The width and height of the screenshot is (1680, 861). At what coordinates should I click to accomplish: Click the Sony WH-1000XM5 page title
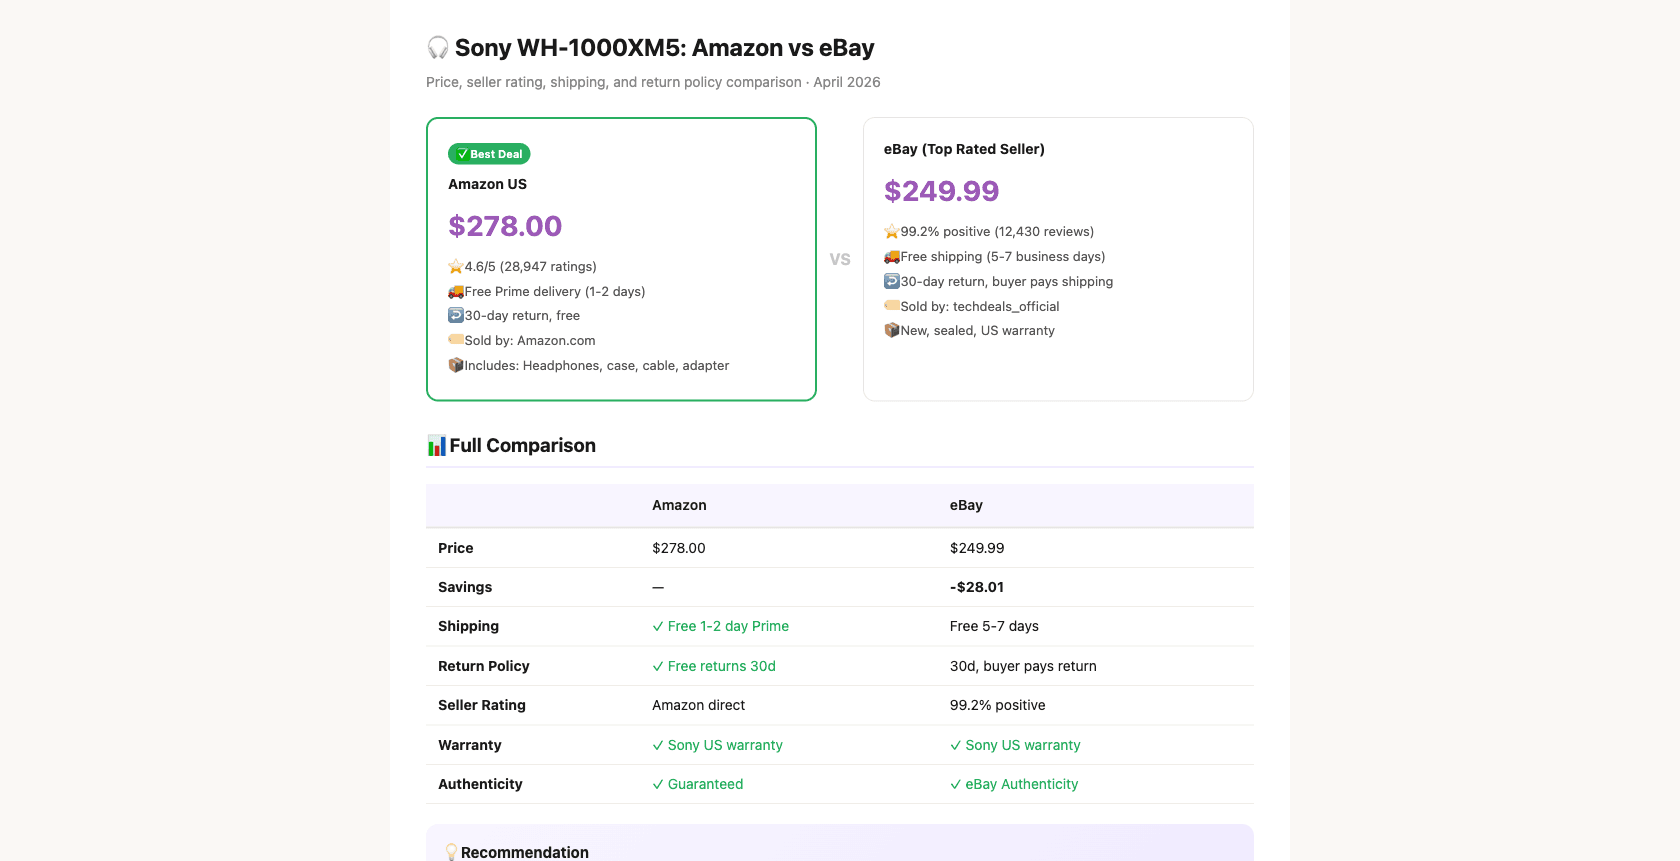click(x=664, y=48)
